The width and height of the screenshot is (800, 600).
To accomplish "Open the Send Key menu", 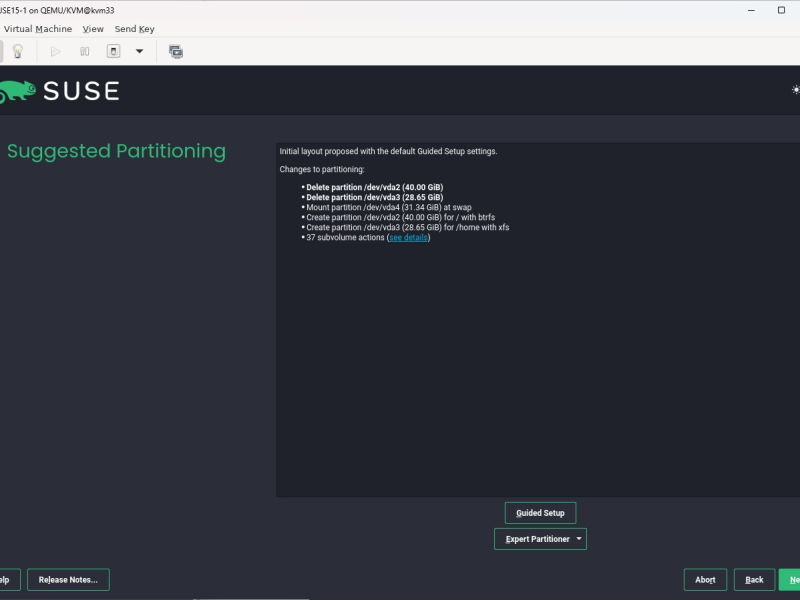I will click(x=135, y=29).
